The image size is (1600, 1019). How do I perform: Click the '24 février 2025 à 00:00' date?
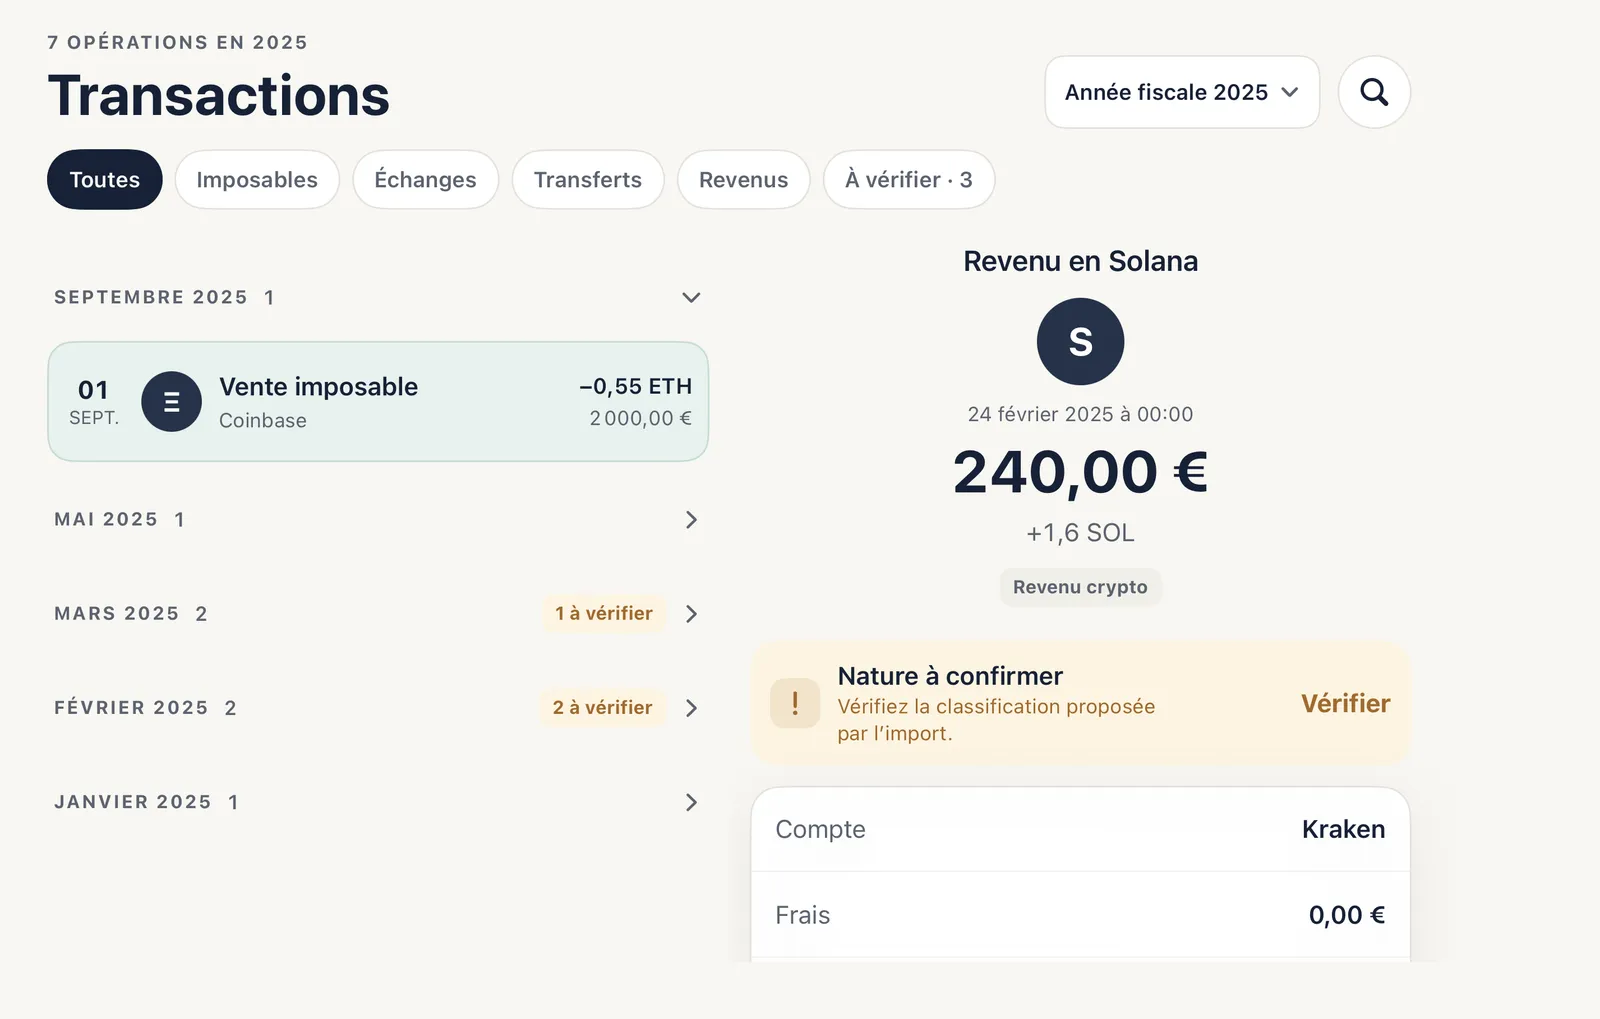coord(1080,414)
